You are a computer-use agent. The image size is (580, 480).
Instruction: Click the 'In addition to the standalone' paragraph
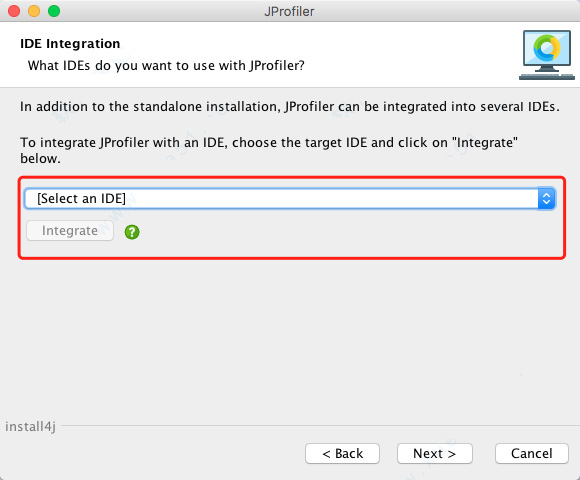coord(290,107)
